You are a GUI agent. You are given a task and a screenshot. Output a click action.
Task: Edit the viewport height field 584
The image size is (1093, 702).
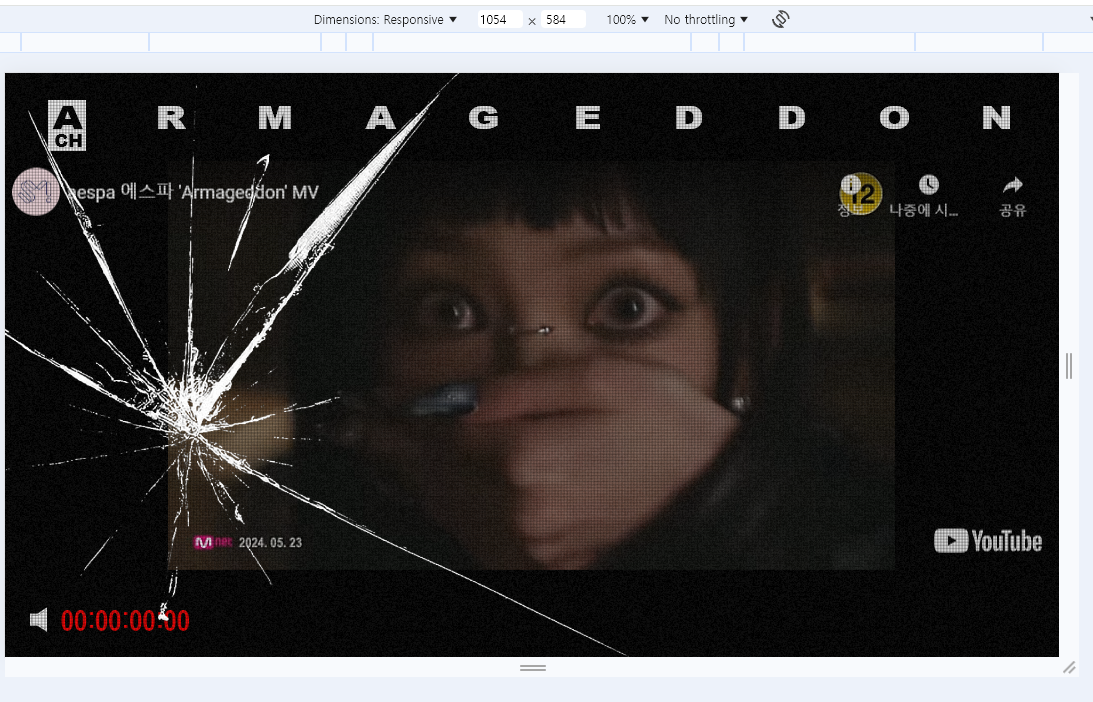pyautogui.click(x=563, y=20)
